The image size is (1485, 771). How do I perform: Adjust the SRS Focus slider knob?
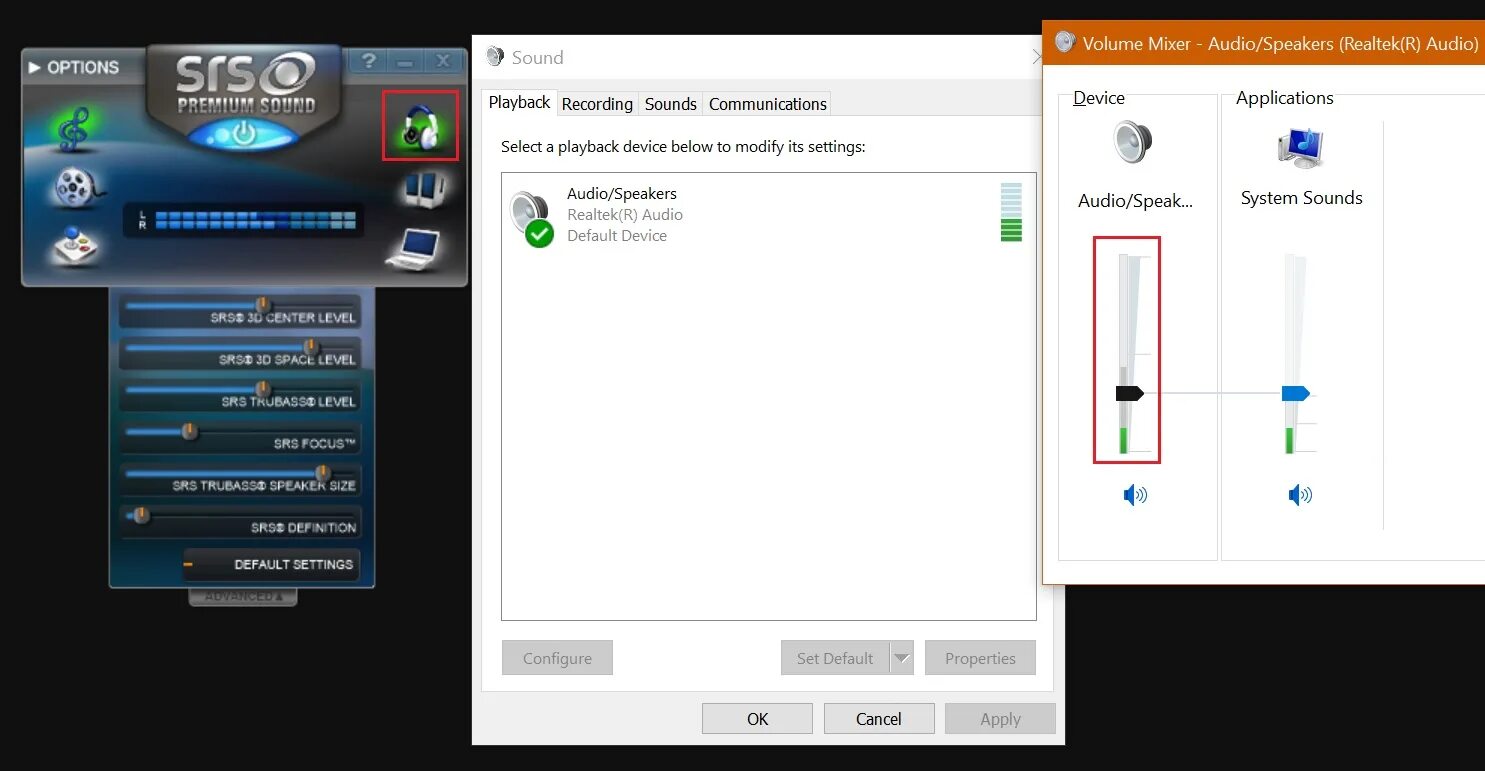pos(189,431)
